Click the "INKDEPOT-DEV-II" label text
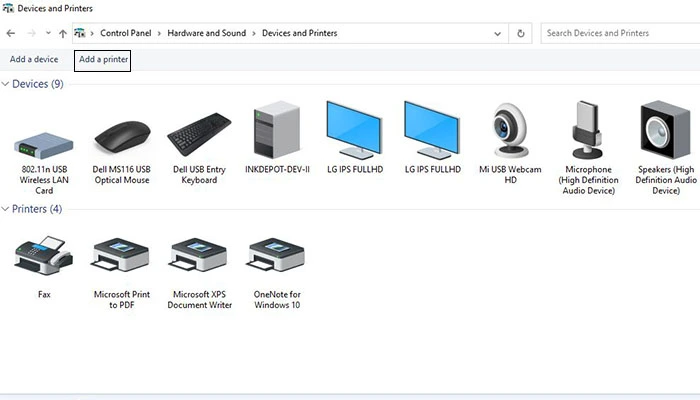The image size is (700, 400). pyautogui.click(x=277, y=170)
